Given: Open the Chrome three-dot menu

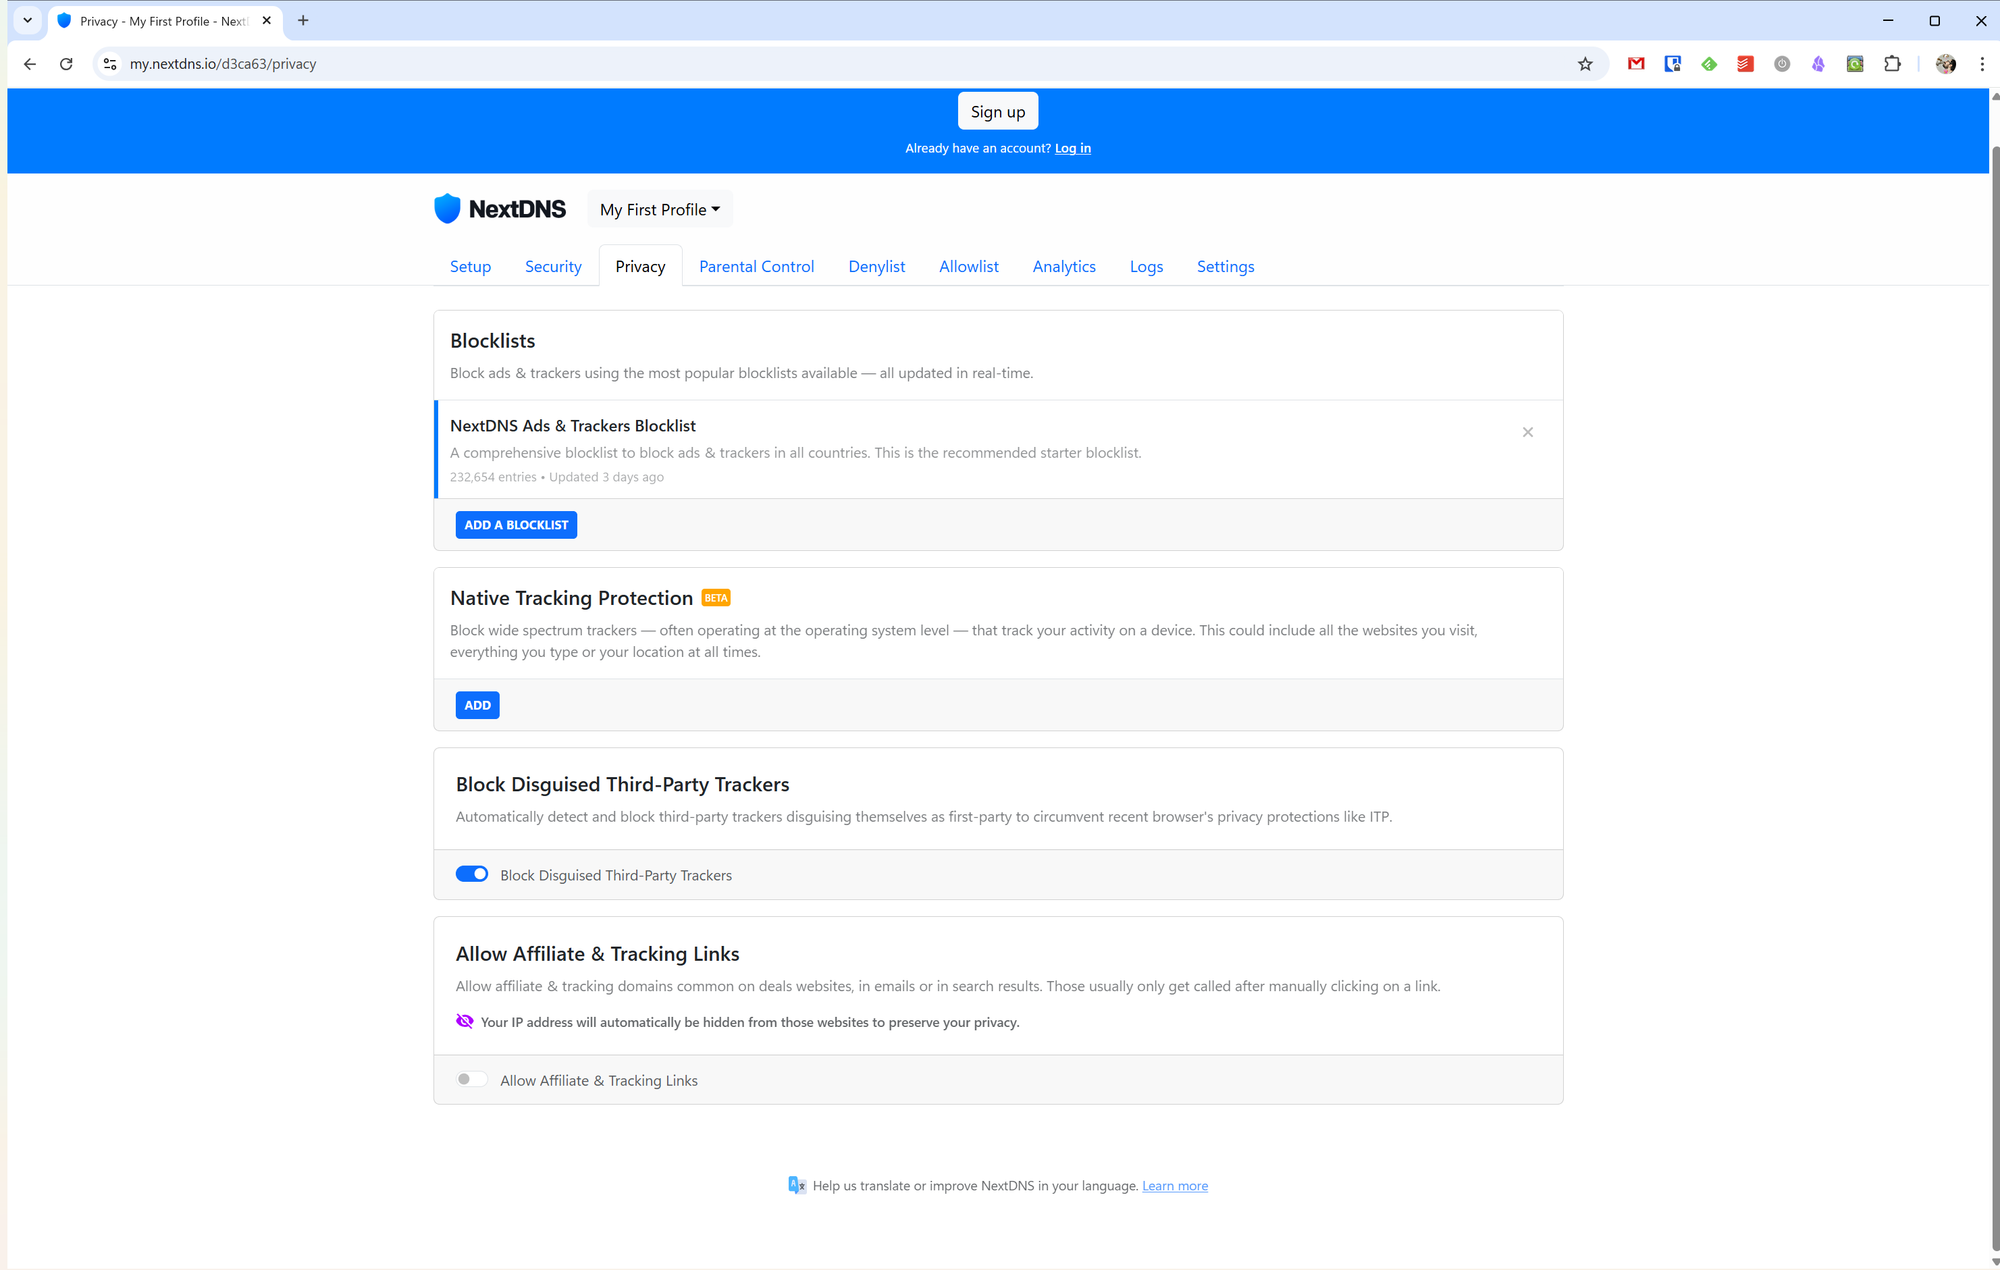Looking at the screenshot, I should pyautogui.click(x=1982, y=64).
